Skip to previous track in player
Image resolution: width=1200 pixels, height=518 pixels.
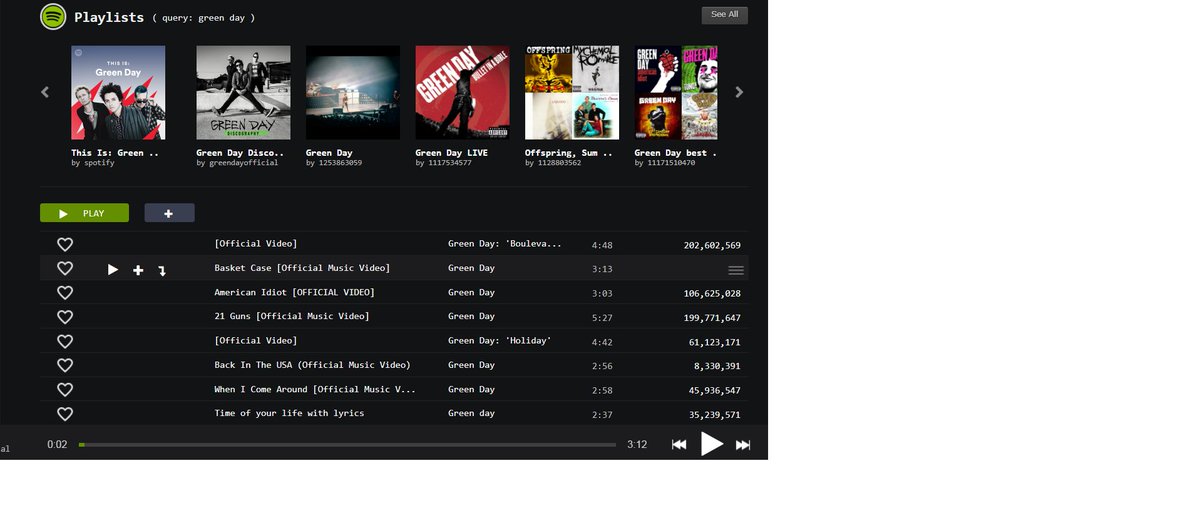pyautogui.click(x=679, y=444)
